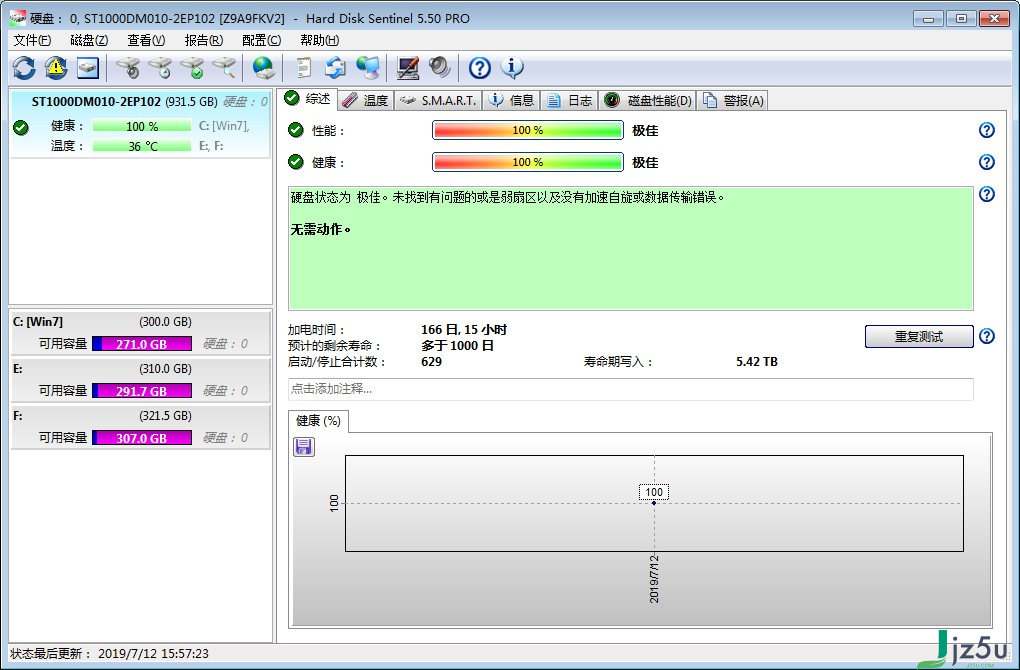Open the 报告(R) menu
The width and height of the screenshot is (1020, 670).
click(204, 40)
